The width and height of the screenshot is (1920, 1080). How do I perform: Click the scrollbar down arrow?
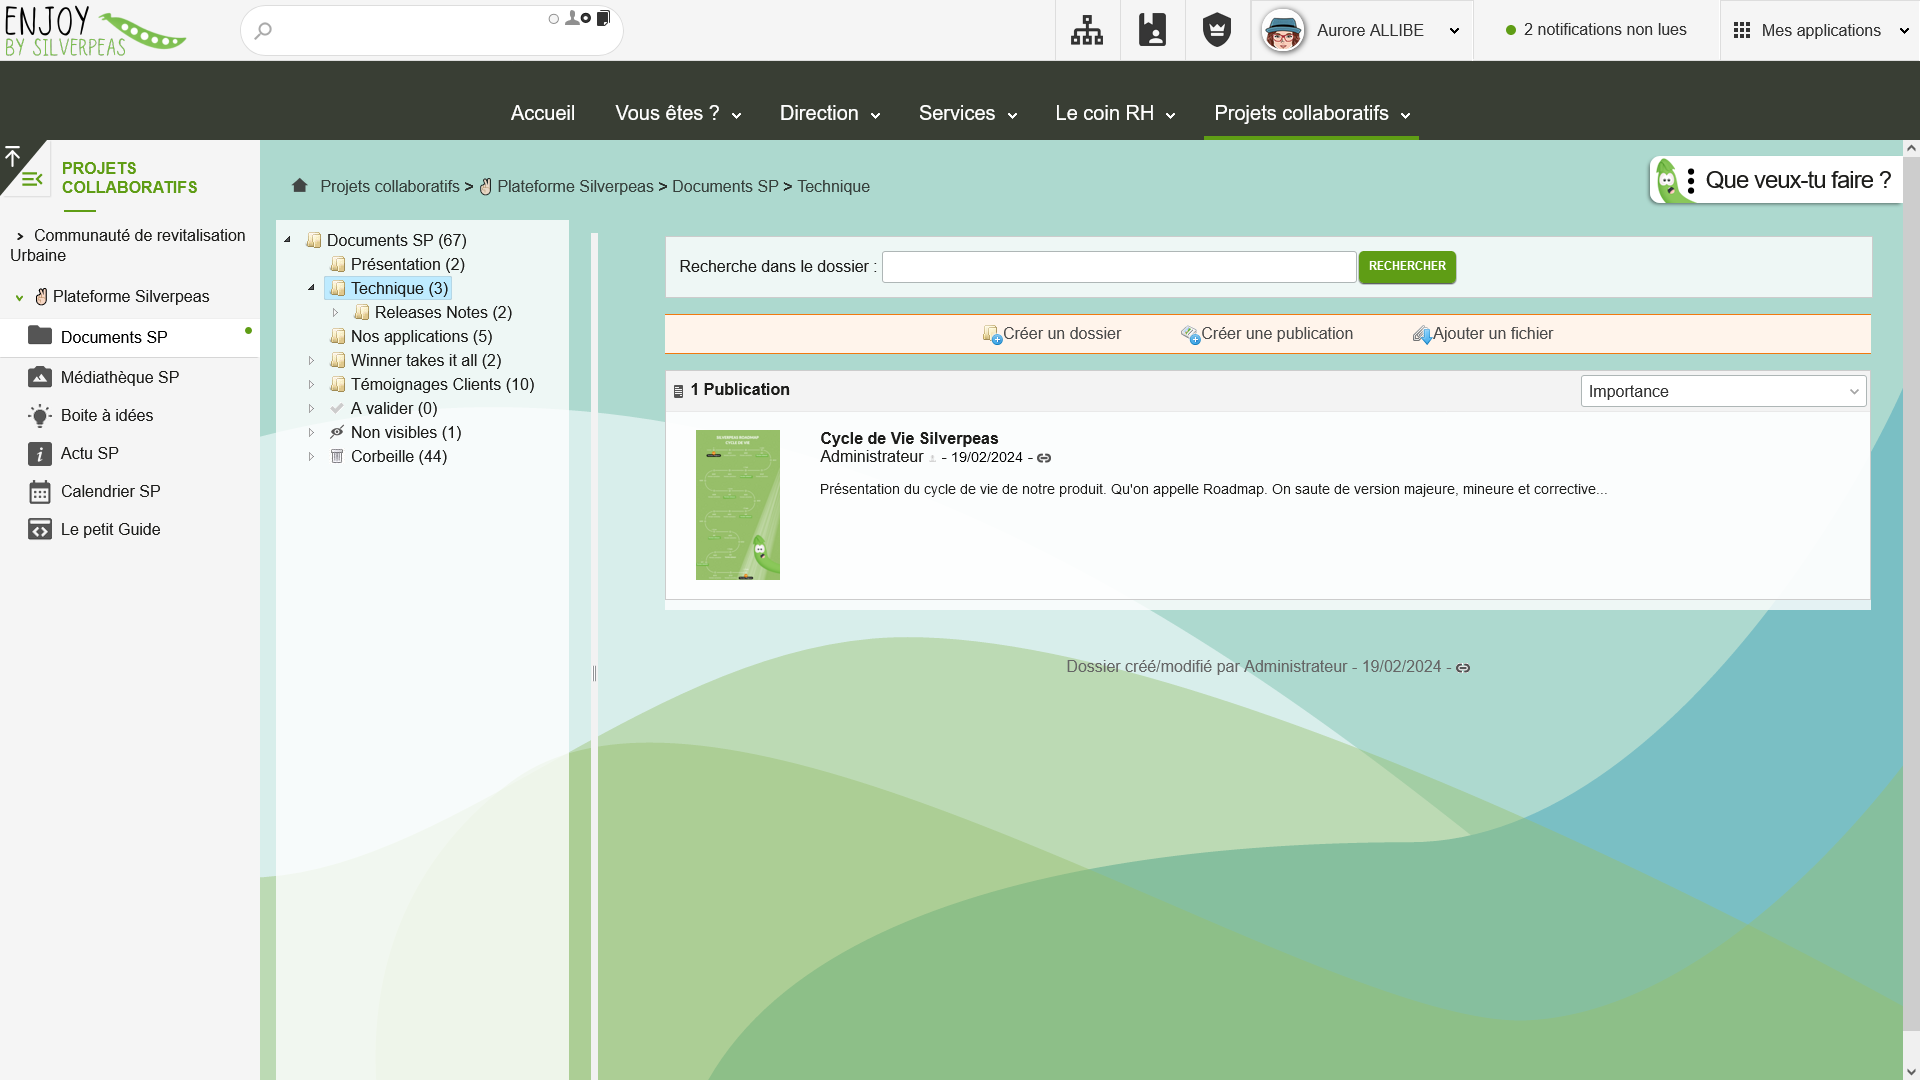(x=1911, y=1071)
